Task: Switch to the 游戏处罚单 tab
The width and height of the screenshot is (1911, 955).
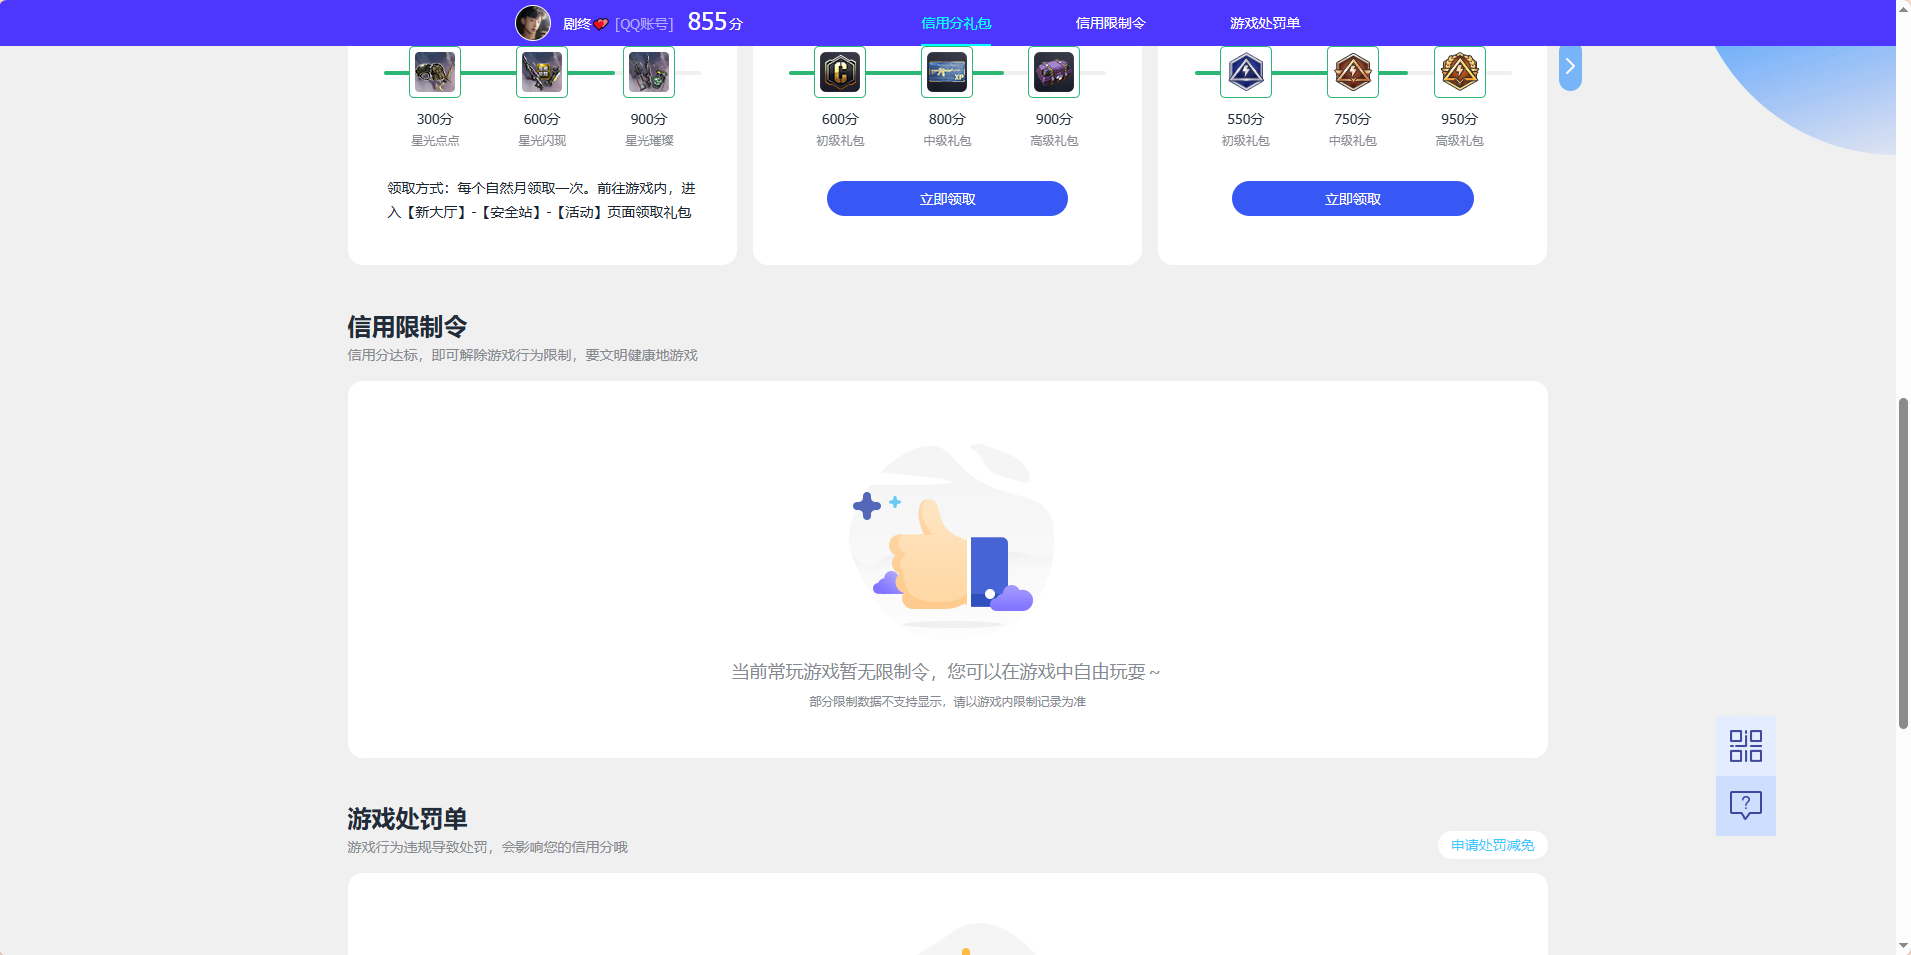Action: pos(1264,22)
